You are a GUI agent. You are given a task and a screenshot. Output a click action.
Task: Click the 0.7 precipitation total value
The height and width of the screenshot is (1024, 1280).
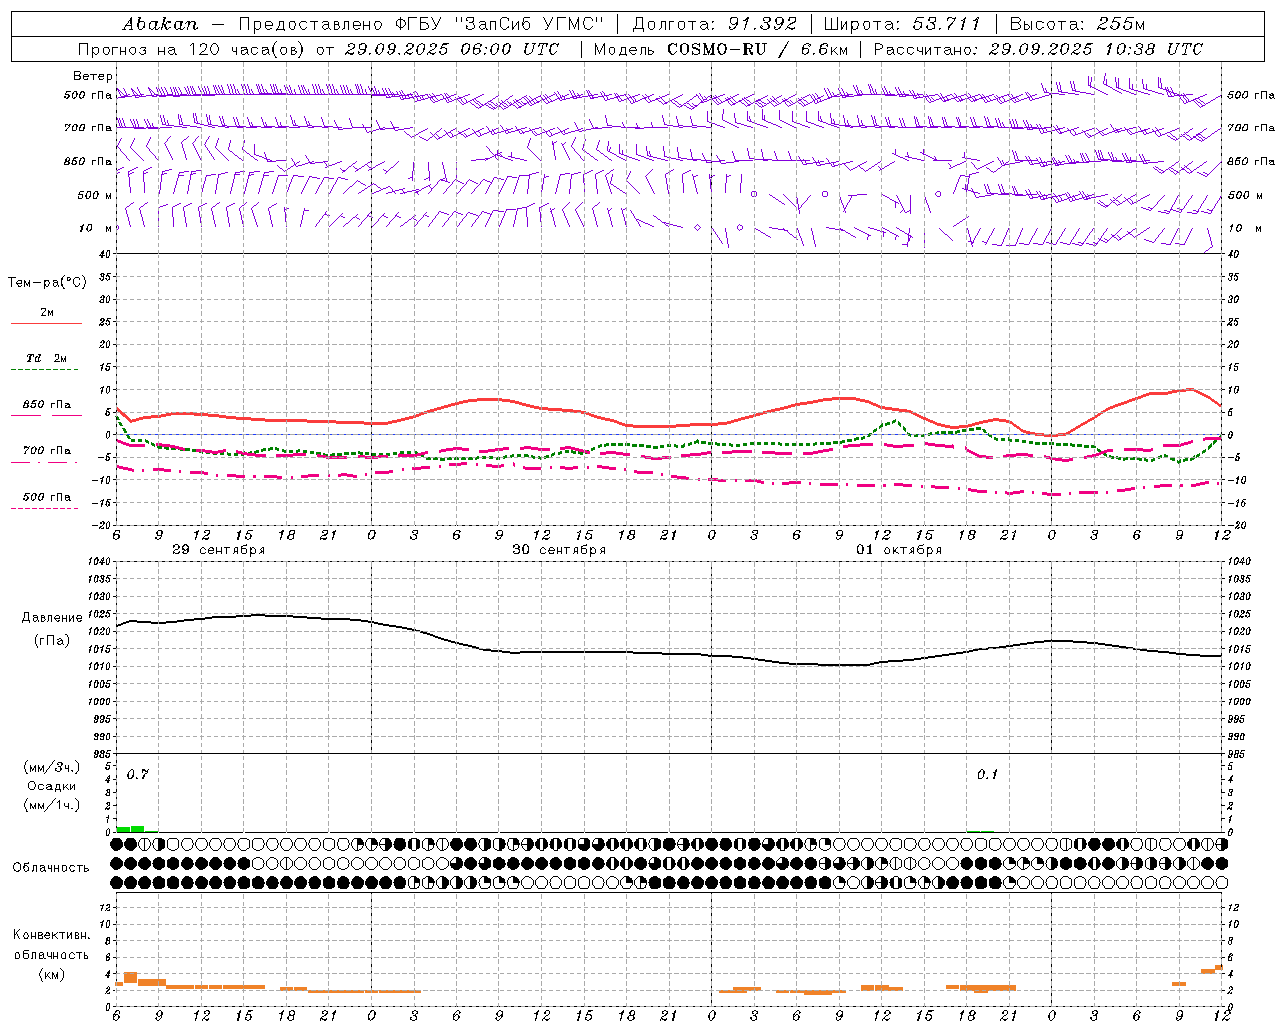click(x=137, y=775)
